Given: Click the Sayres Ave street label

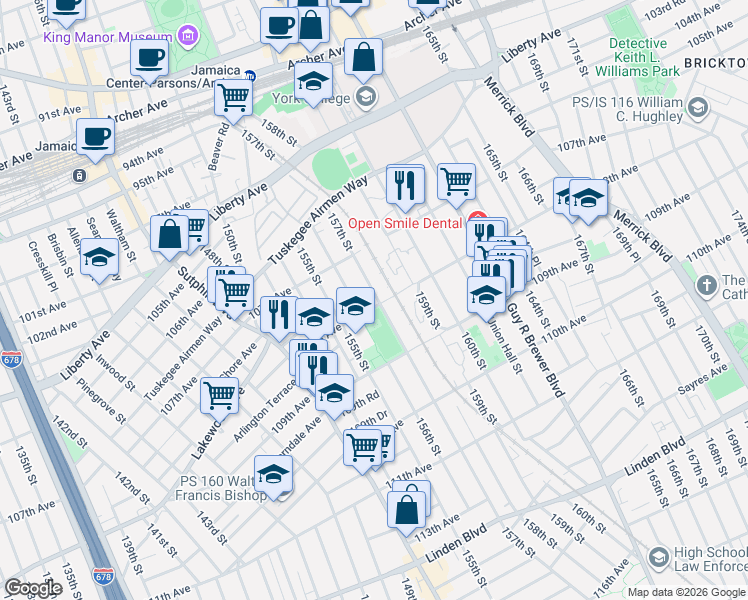Looking at the screenshot, I should [703, 379].
